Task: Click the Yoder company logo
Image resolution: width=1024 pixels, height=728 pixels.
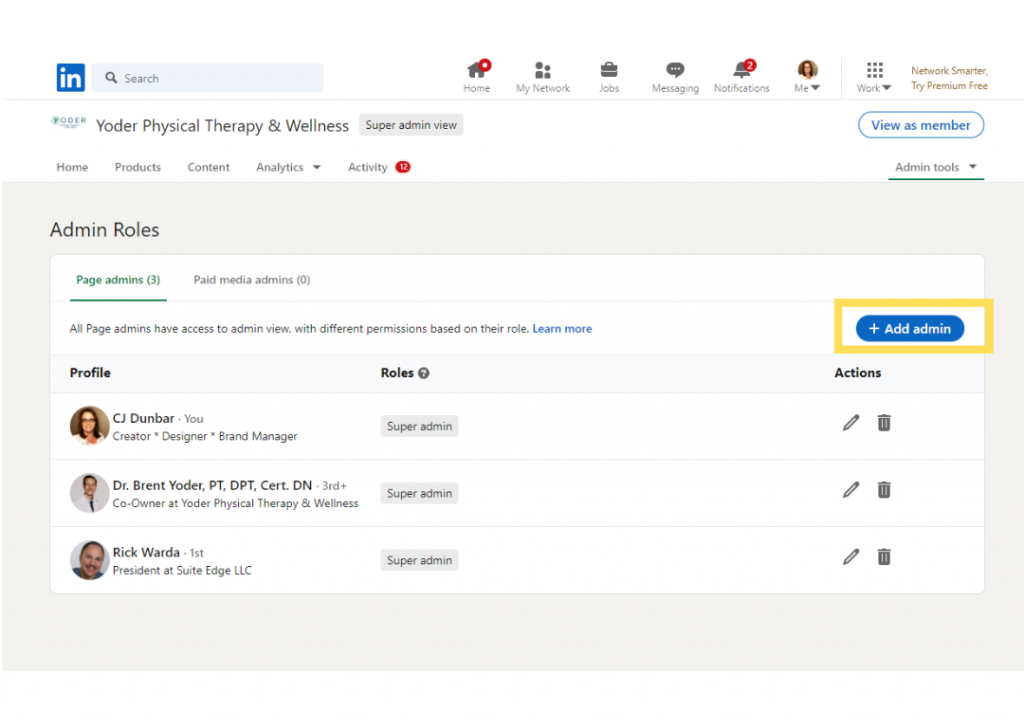Action: point(69,122)
